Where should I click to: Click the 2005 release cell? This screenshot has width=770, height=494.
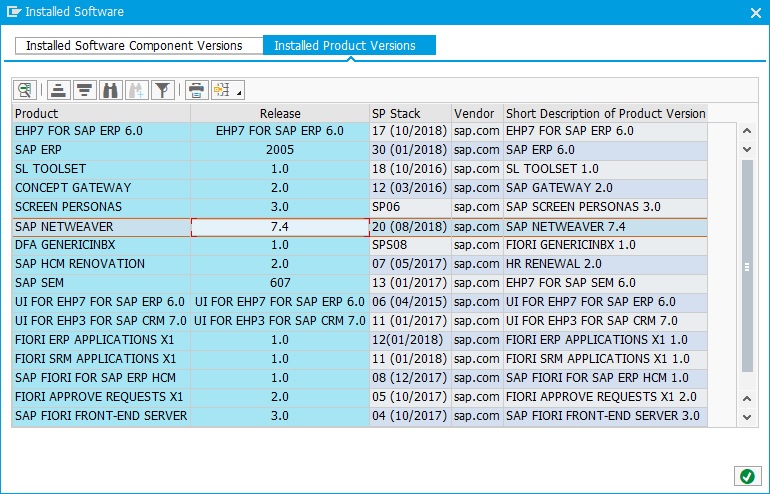pyautogui.click(x=280, y=150)
